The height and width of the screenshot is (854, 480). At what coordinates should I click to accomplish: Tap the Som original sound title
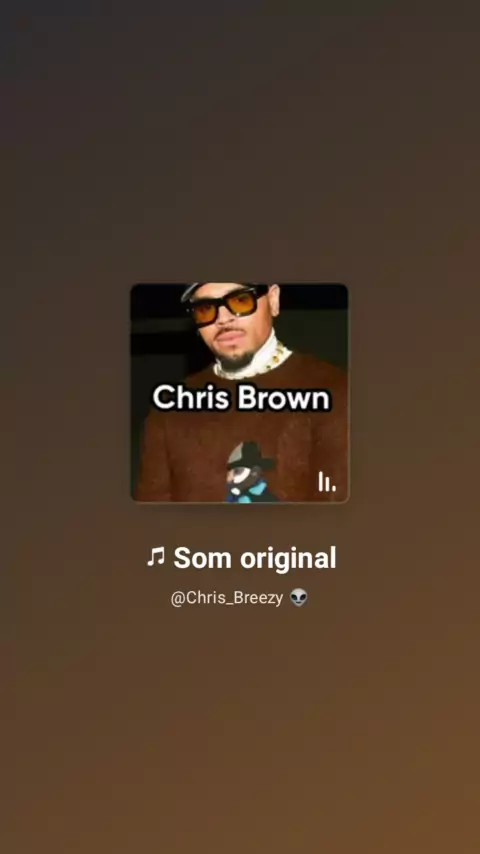tap(241, 558)
